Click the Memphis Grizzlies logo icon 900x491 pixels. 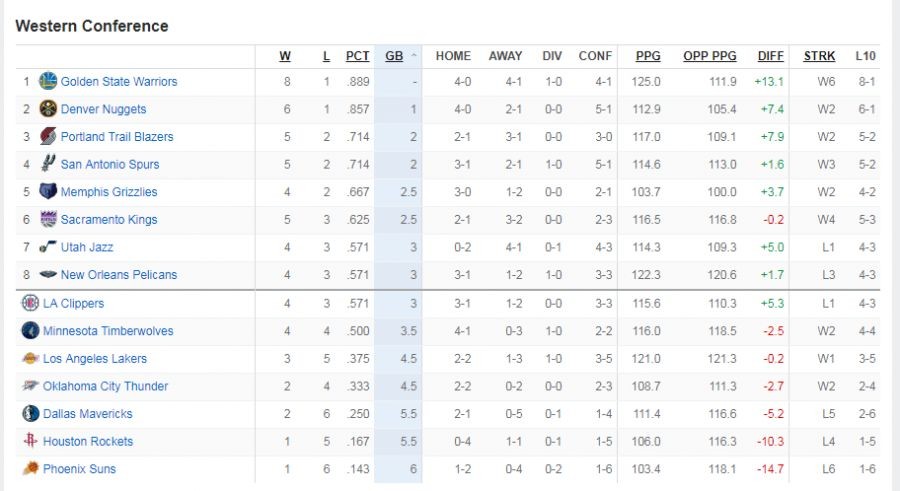(x=48, y=191)
